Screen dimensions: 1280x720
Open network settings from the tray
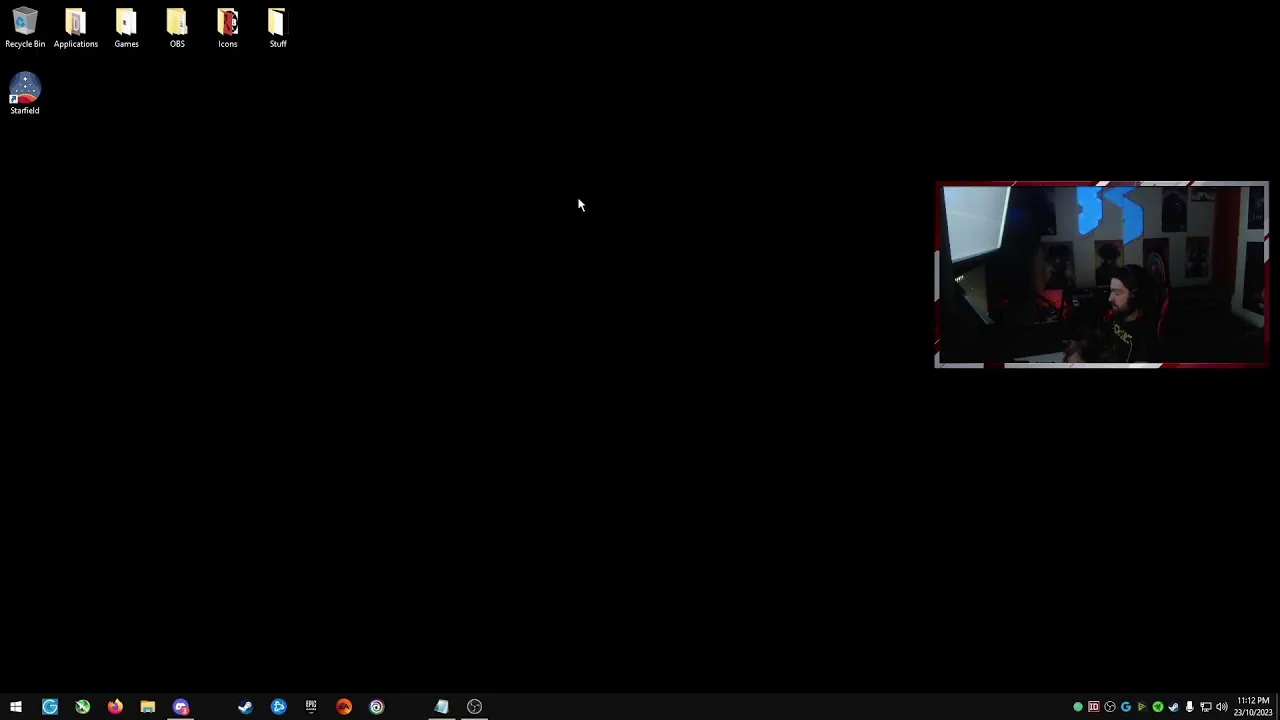point(1206,707)
